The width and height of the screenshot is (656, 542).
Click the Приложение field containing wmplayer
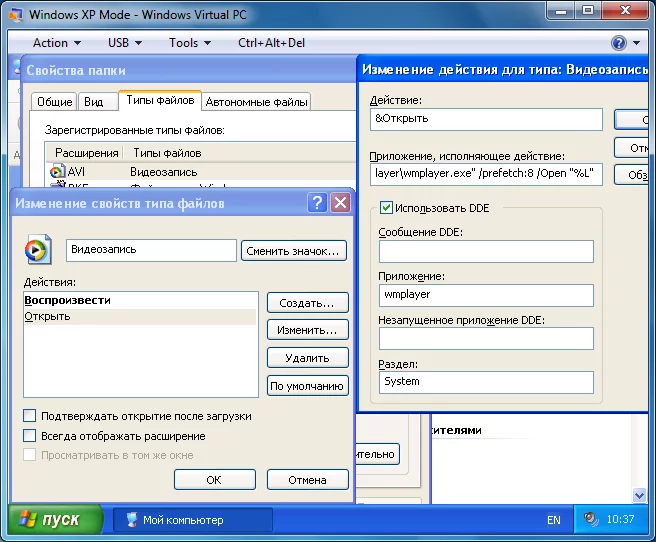[x=486, y=295]
